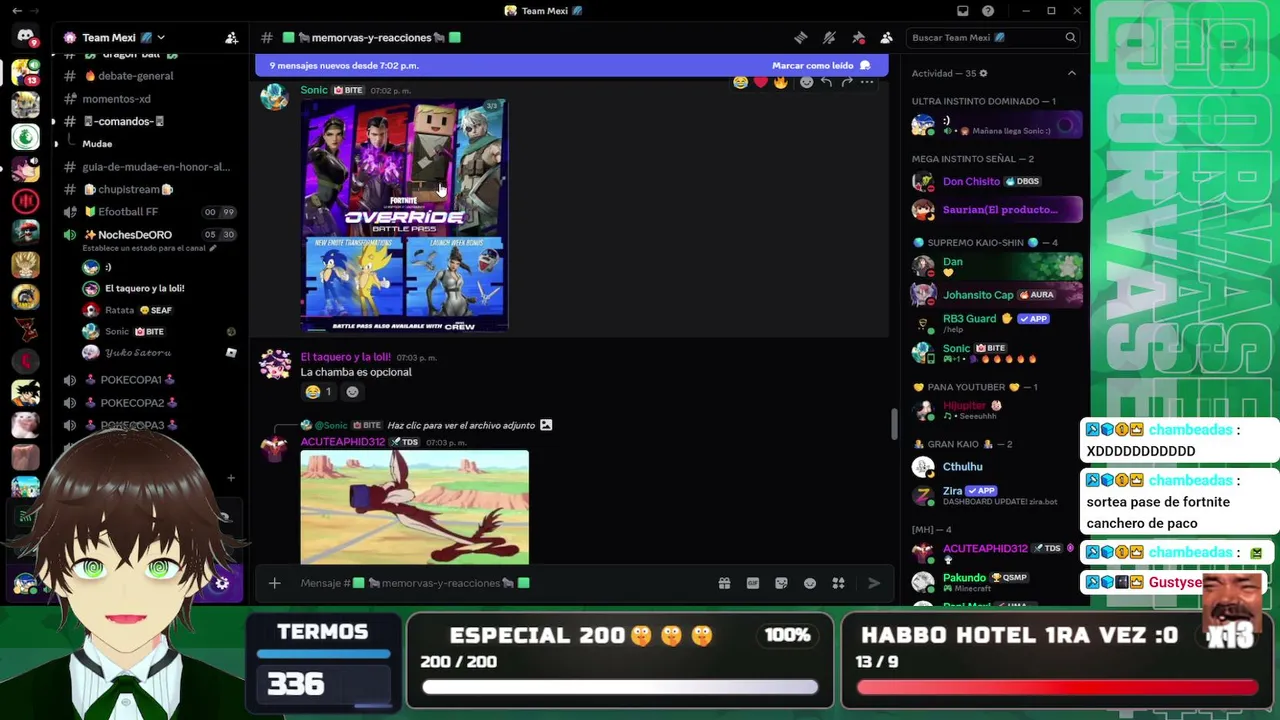Click Sonic's username on the Fortnite message
1280x720 pixels.
(x=314, y=90)
